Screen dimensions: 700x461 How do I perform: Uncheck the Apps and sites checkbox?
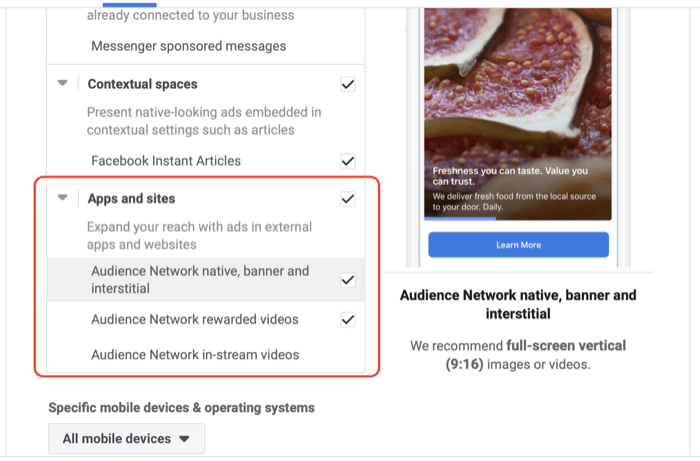(x=348, y=199)
